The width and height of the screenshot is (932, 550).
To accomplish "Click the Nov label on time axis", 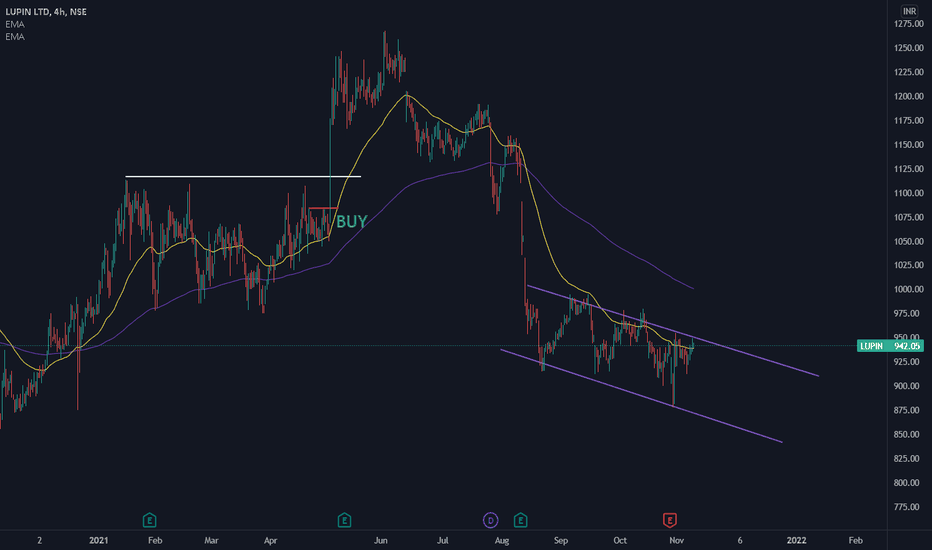I will (676, 540).
